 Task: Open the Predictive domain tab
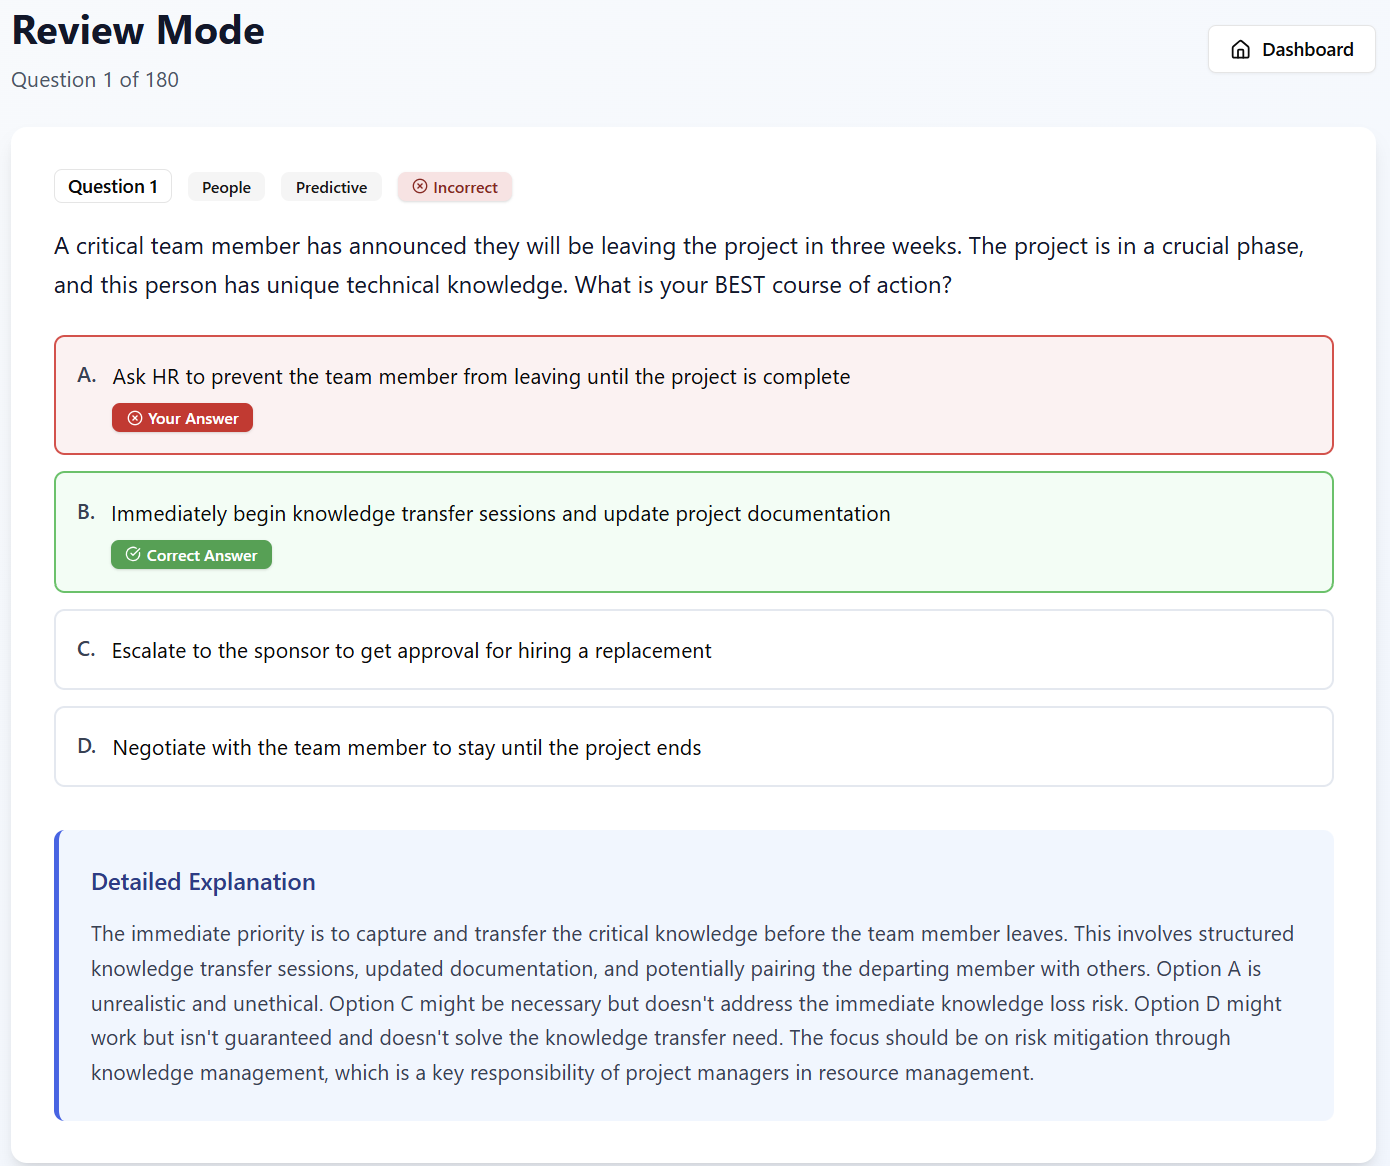pyautogui.click(x=331, y=187)
